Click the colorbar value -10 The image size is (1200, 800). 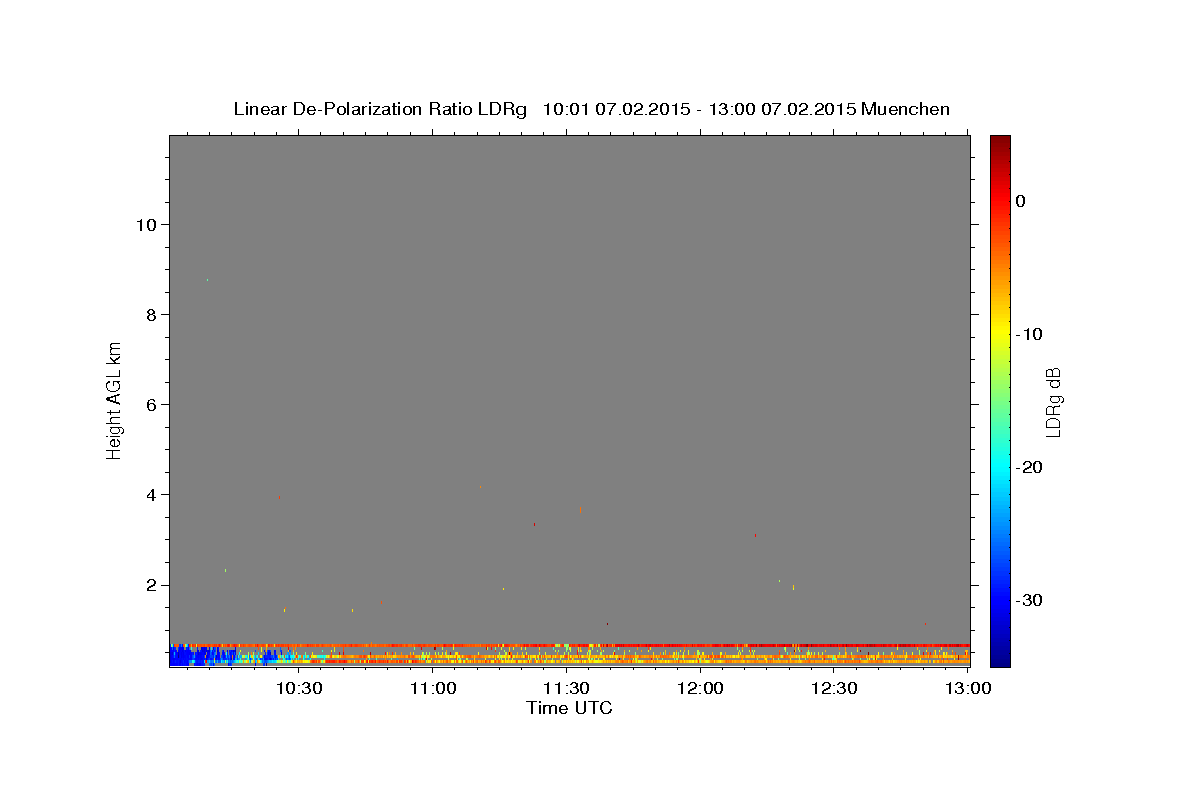[1030, 334]
